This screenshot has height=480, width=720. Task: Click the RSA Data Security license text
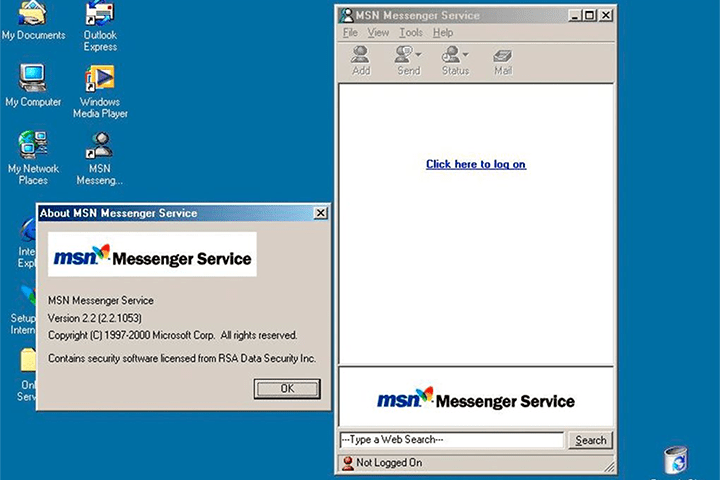click(182, 358)
